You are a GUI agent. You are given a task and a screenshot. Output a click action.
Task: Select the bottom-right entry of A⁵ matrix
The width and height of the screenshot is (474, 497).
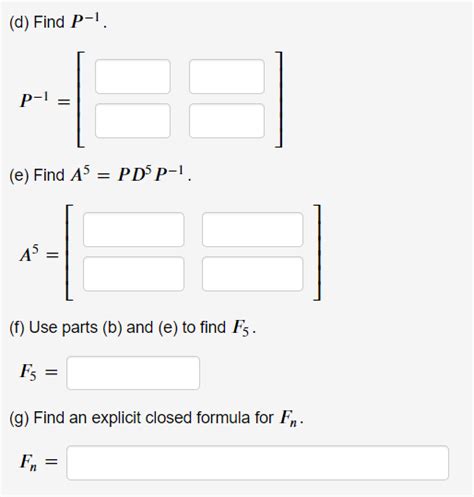252,274
